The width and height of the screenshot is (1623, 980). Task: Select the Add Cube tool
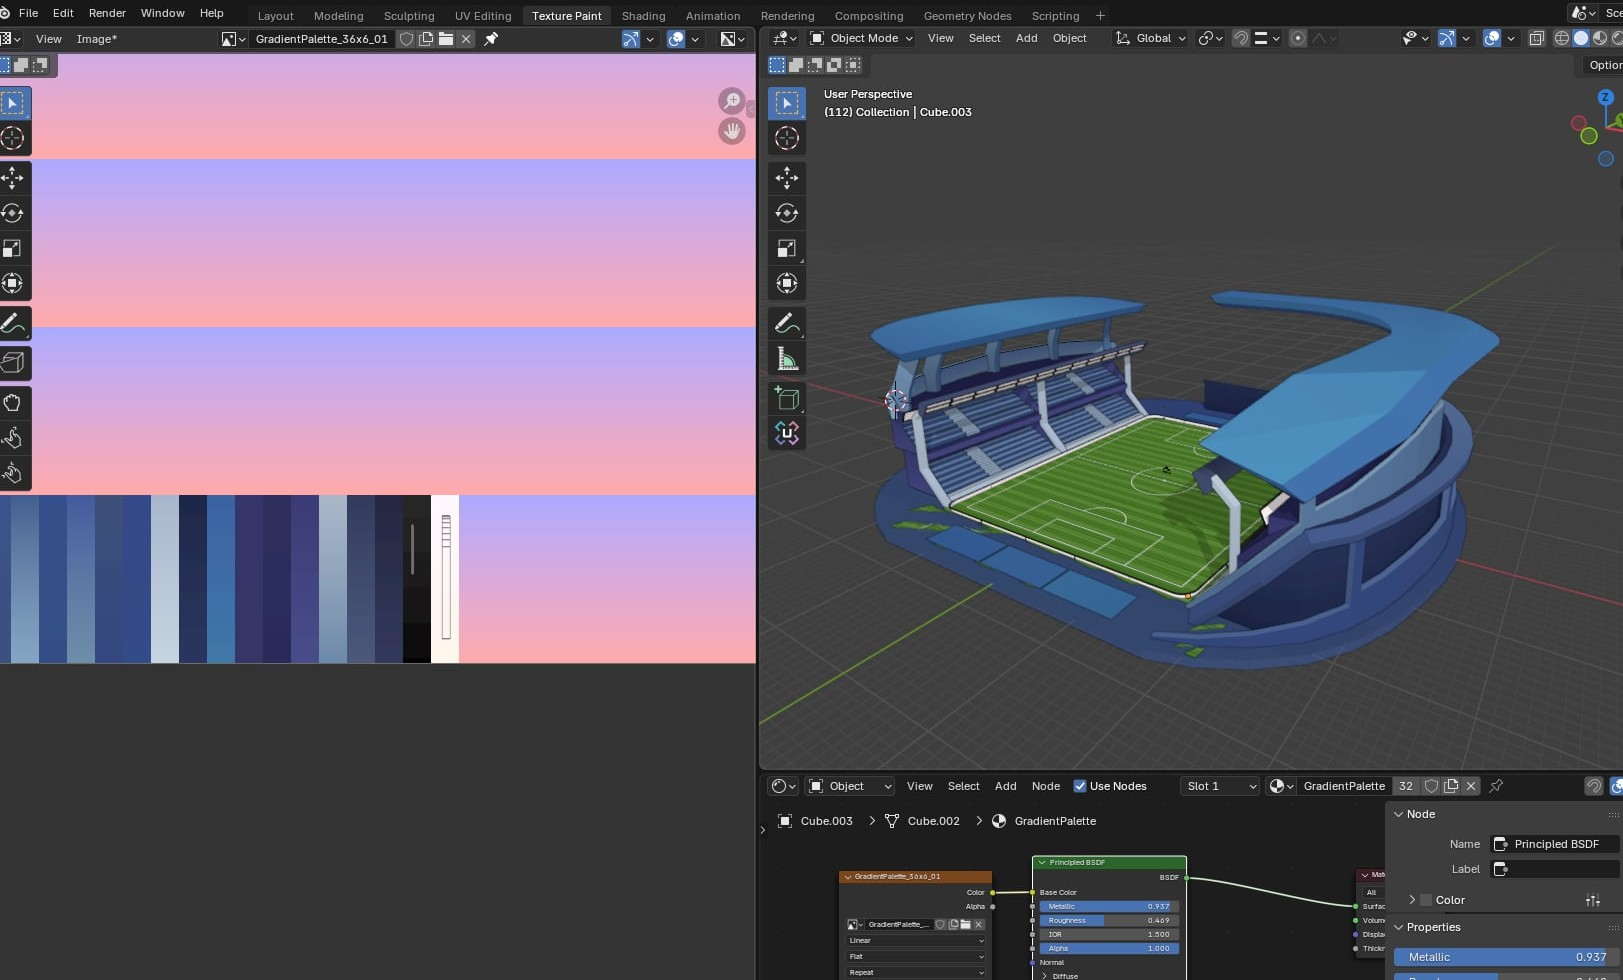[787, 399]
